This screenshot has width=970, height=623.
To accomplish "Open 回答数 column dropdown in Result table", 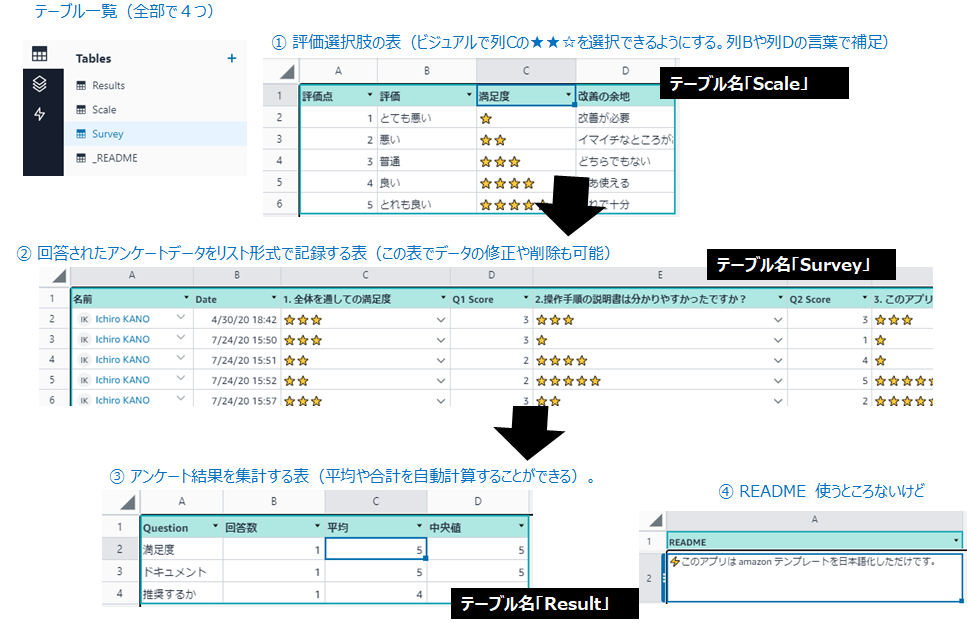I will pos(317,526).
